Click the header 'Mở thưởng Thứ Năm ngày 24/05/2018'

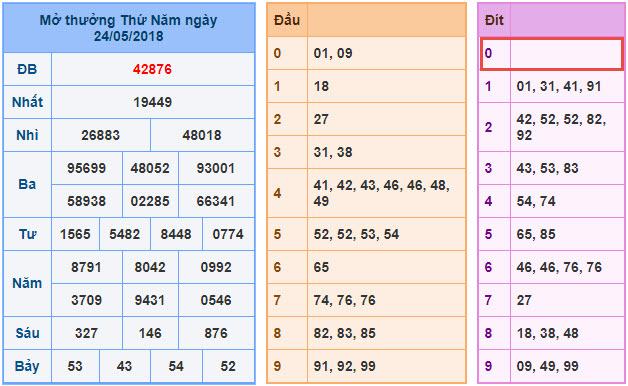click(x=129, y=28)
